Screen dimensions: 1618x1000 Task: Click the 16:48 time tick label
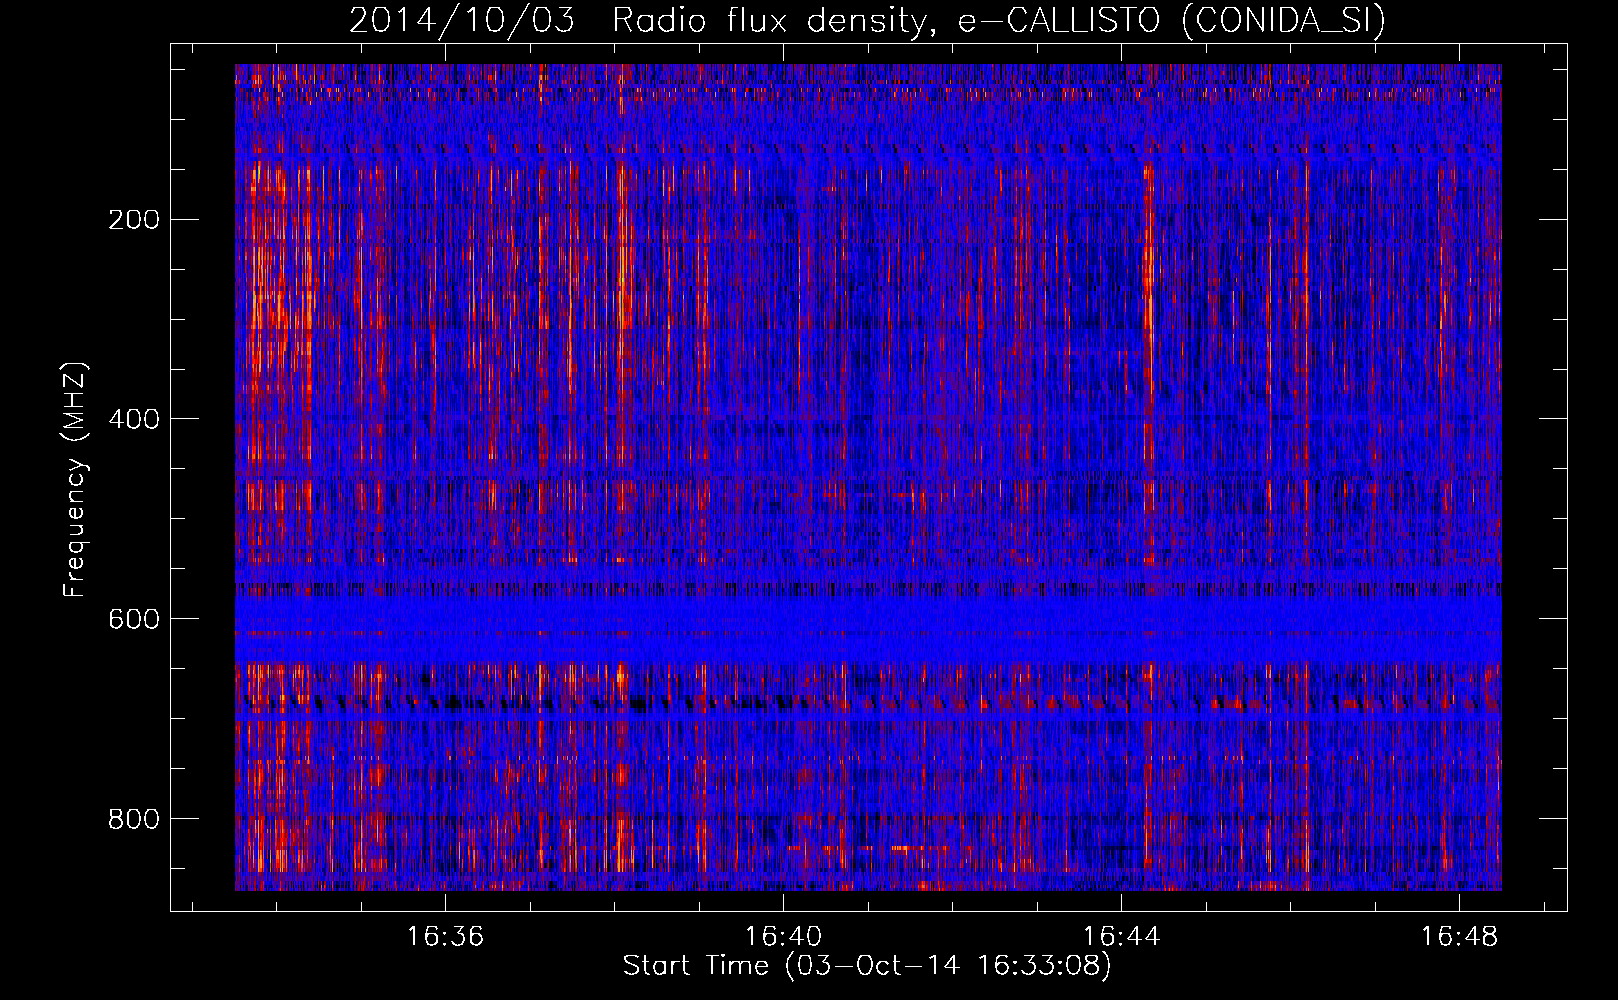(1460, 936)
